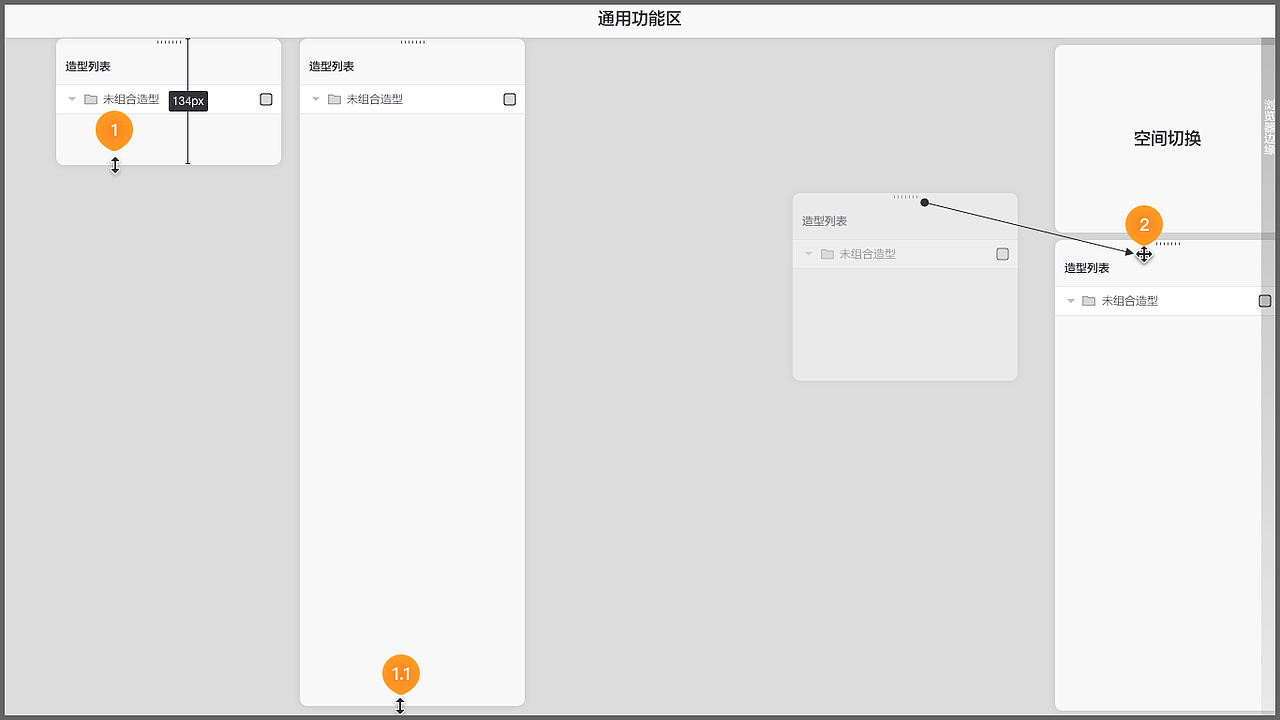Toggle the checkbox on first 未组合造型 row
Screen dimensions: 1280x720
(265, 99)
